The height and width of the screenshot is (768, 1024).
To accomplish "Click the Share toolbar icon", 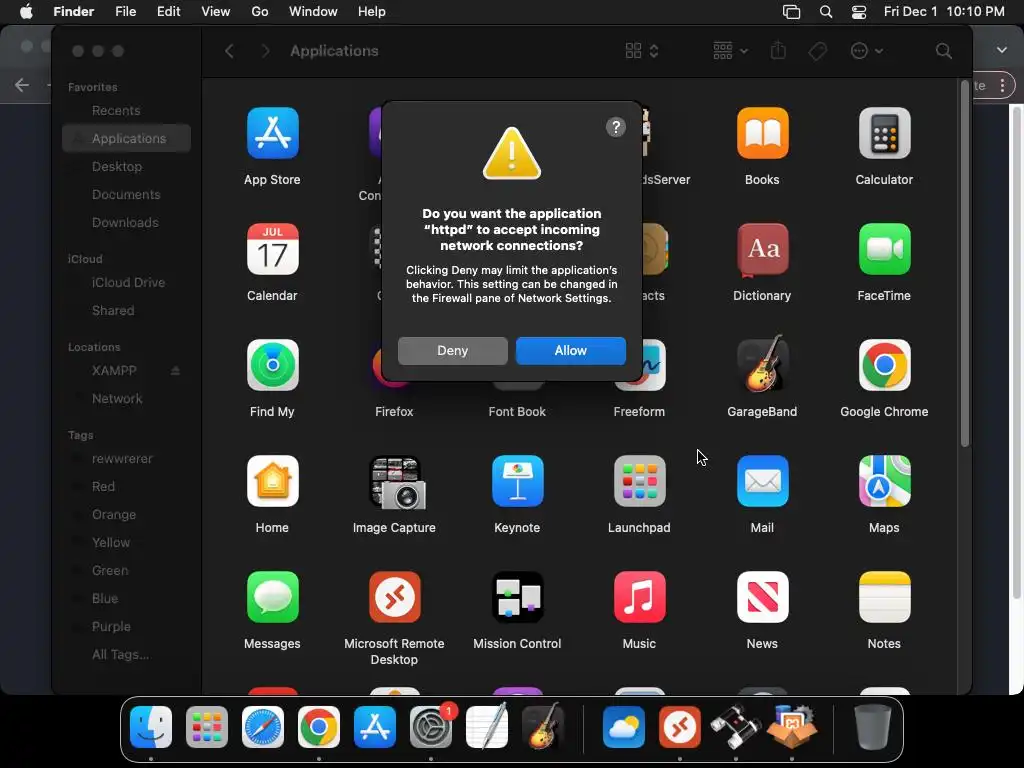I will [778, 50].
